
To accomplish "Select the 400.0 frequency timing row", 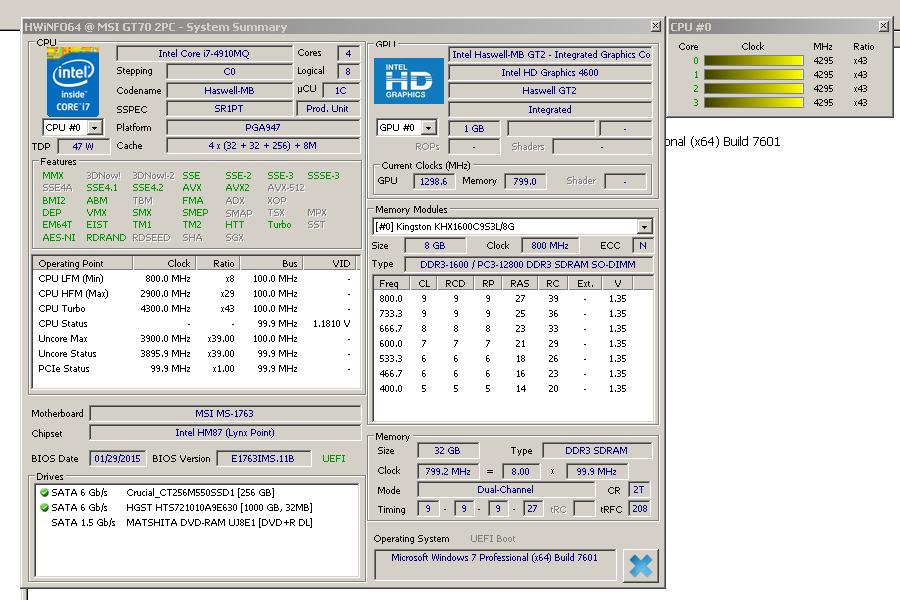I will (x=513, y=389).
